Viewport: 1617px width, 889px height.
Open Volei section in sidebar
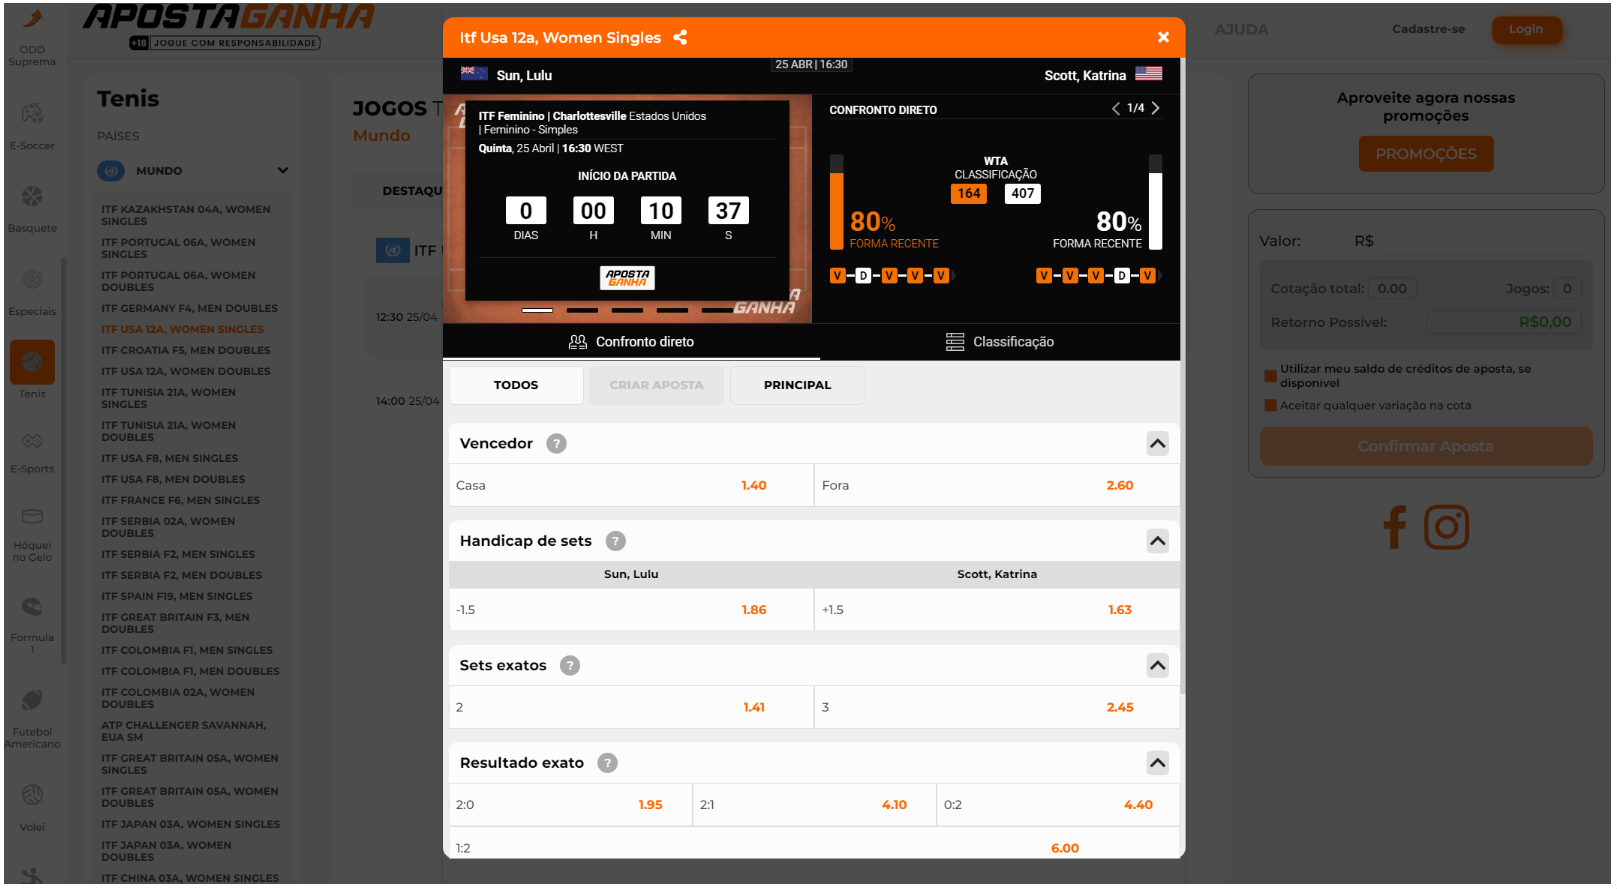(x=32, y=808)
